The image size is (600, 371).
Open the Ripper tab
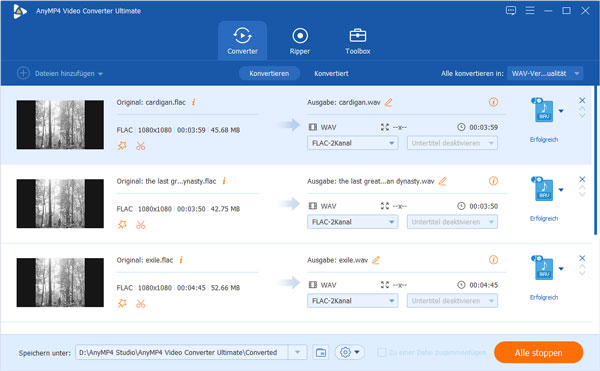point(300,41)
